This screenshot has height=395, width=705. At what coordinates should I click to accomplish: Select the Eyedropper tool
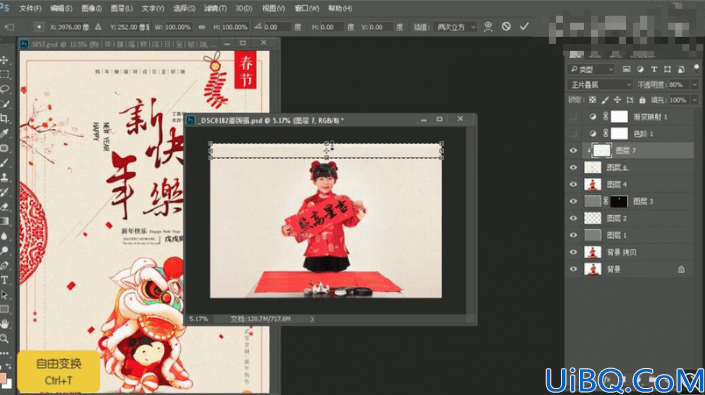point(4,133)
